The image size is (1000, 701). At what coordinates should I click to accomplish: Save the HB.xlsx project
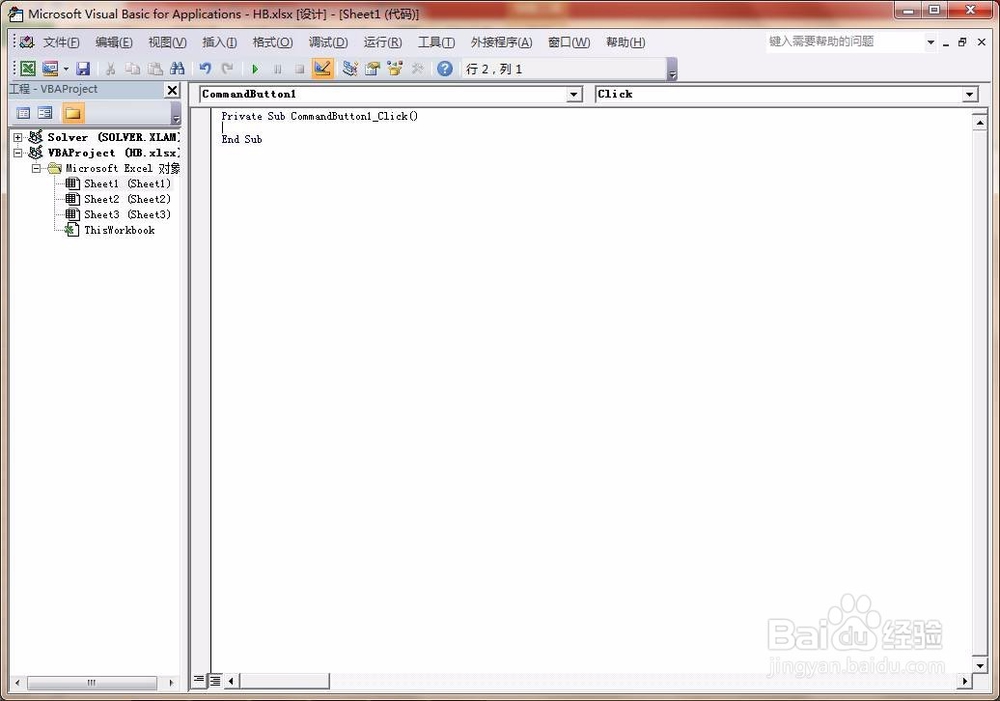[83, 68]
